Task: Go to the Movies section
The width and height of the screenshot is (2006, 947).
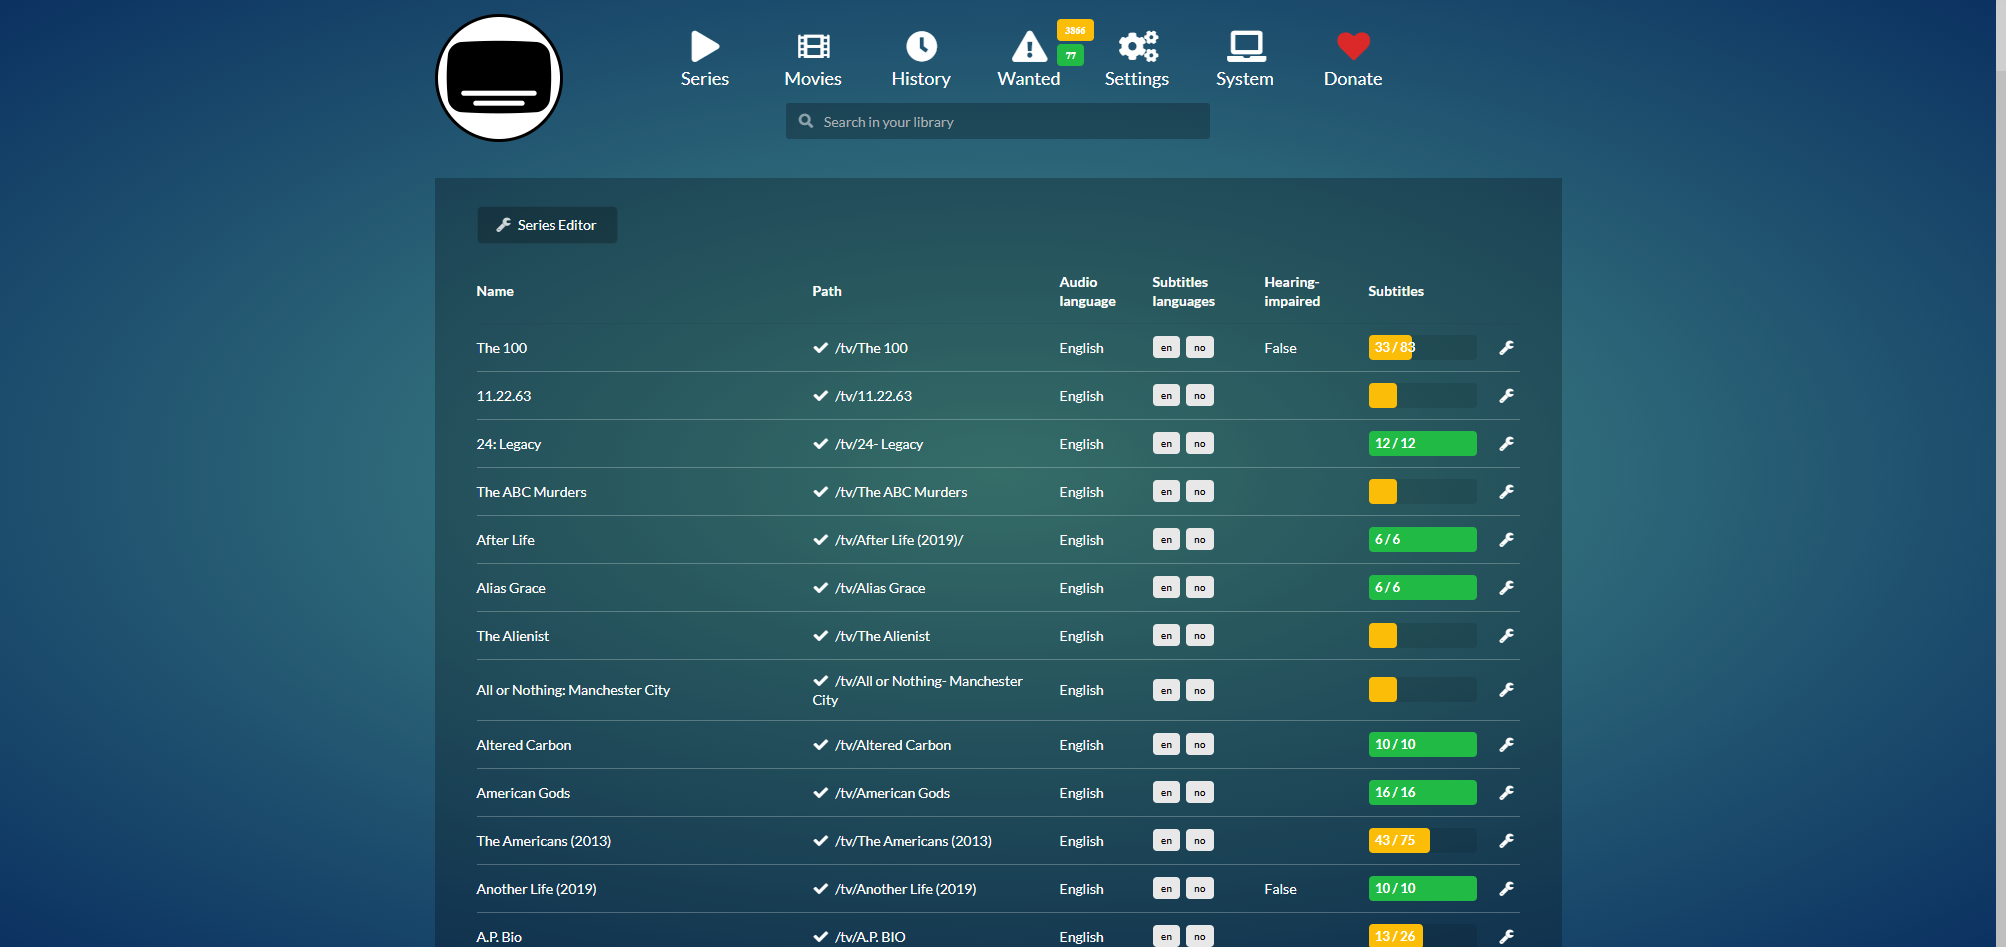Action: [x=812, y=59]
